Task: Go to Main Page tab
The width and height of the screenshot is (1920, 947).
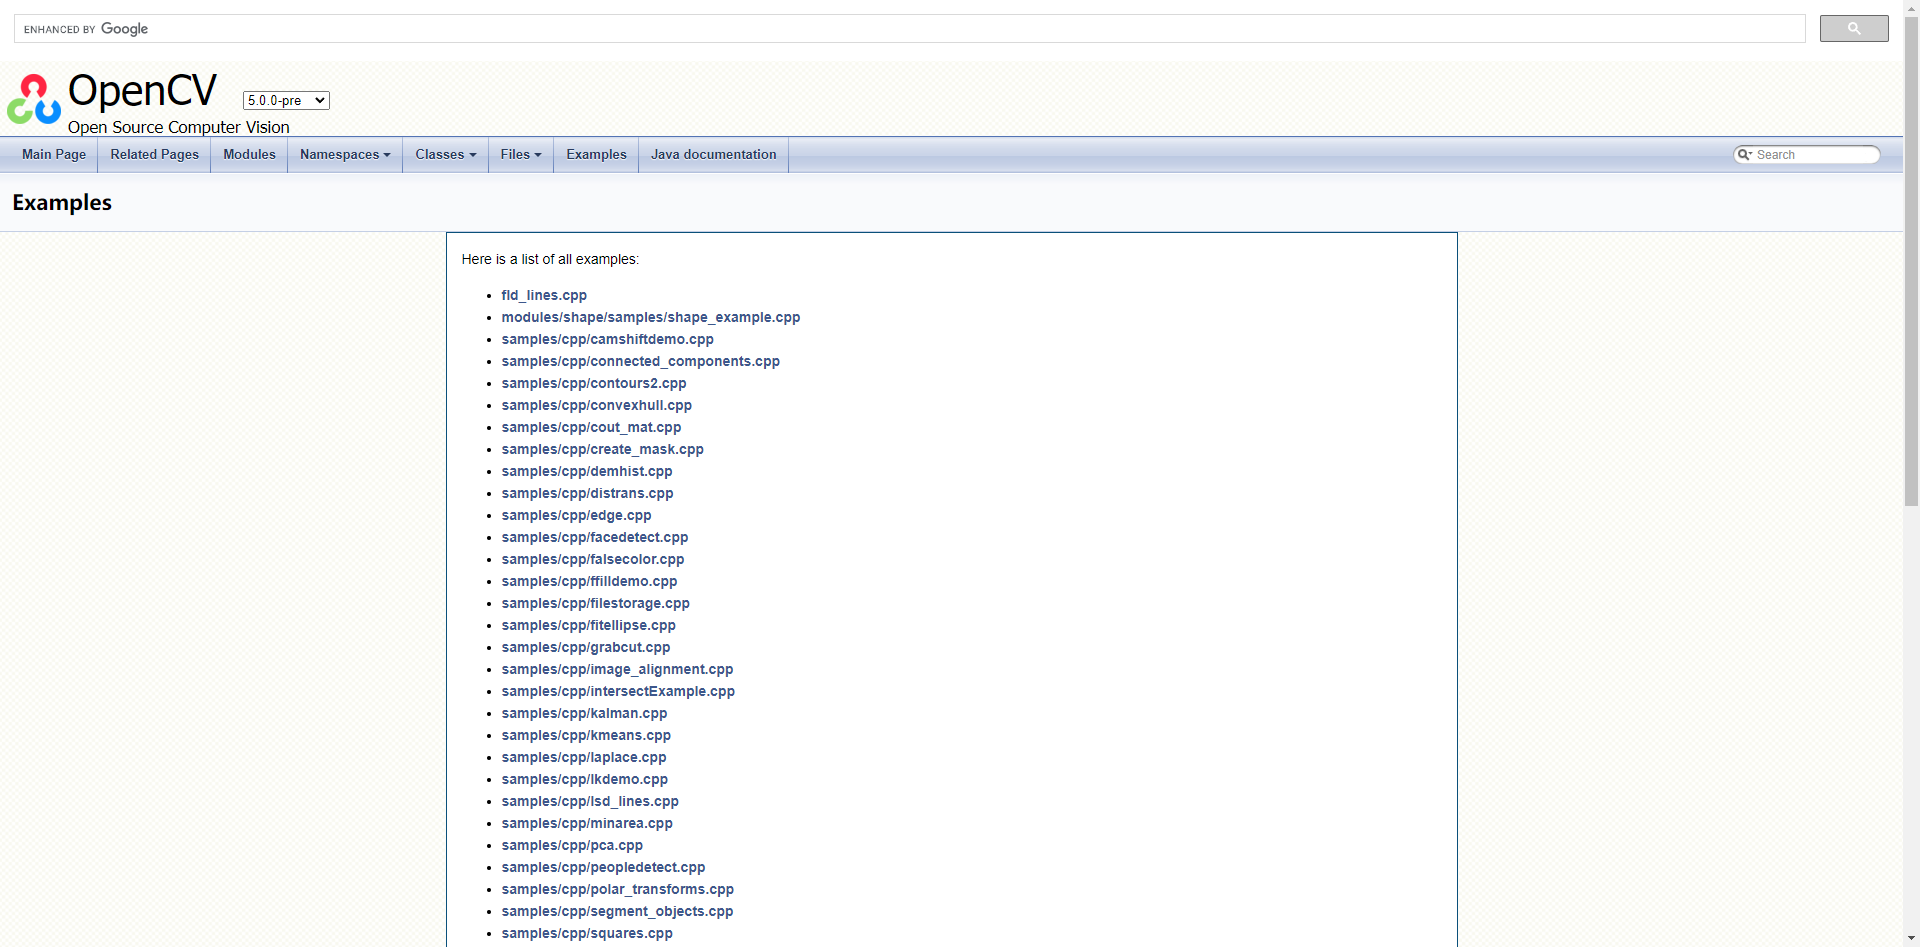Action: click(x=54, y=155)
